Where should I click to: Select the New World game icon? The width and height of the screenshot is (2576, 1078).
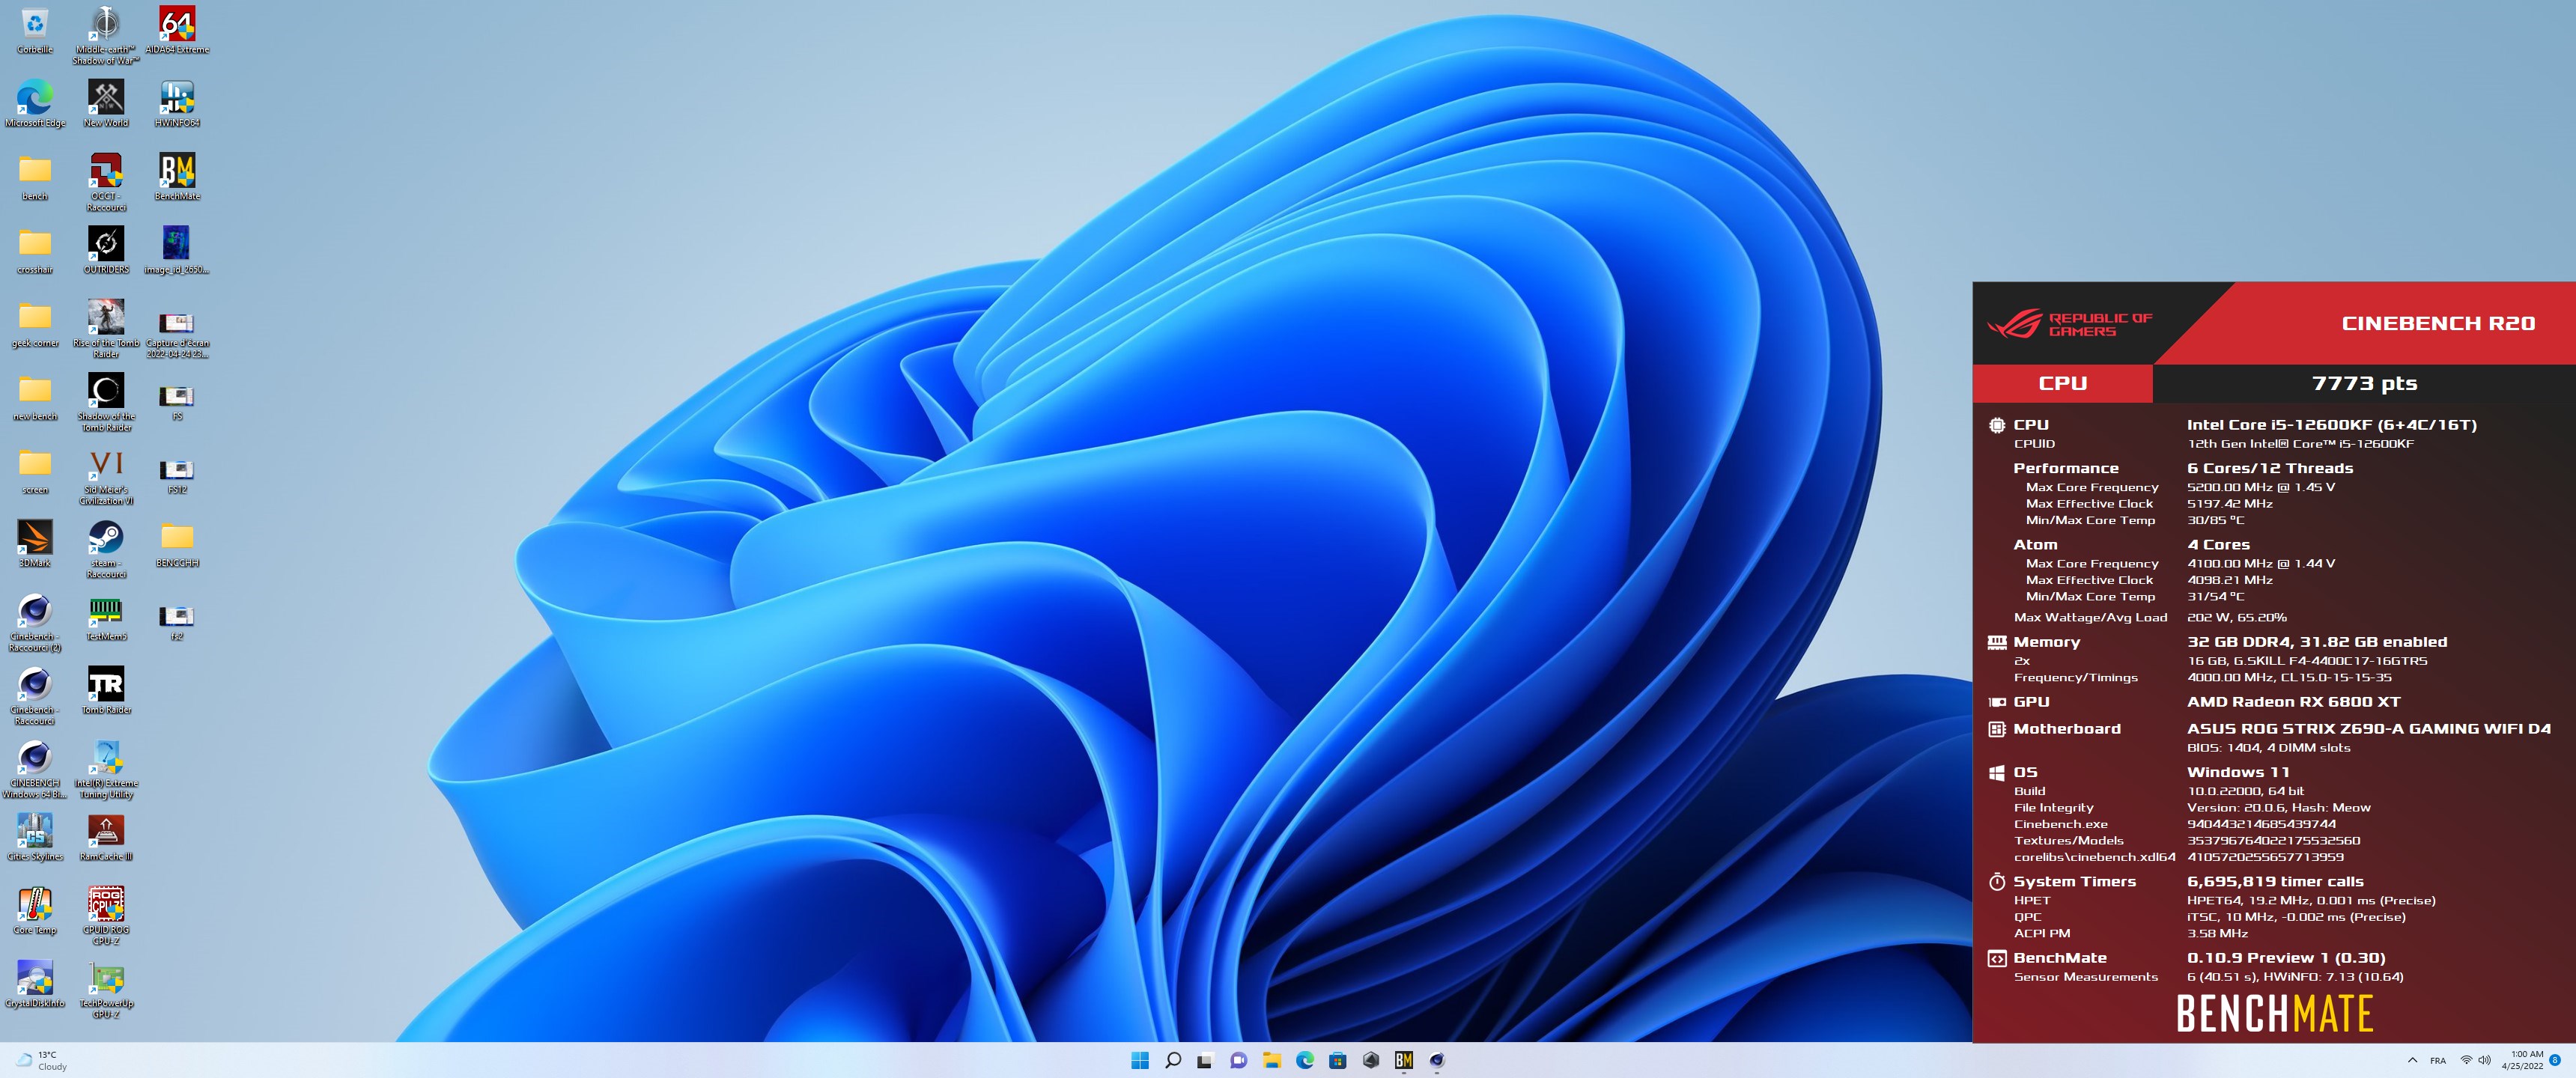[106, 103]
